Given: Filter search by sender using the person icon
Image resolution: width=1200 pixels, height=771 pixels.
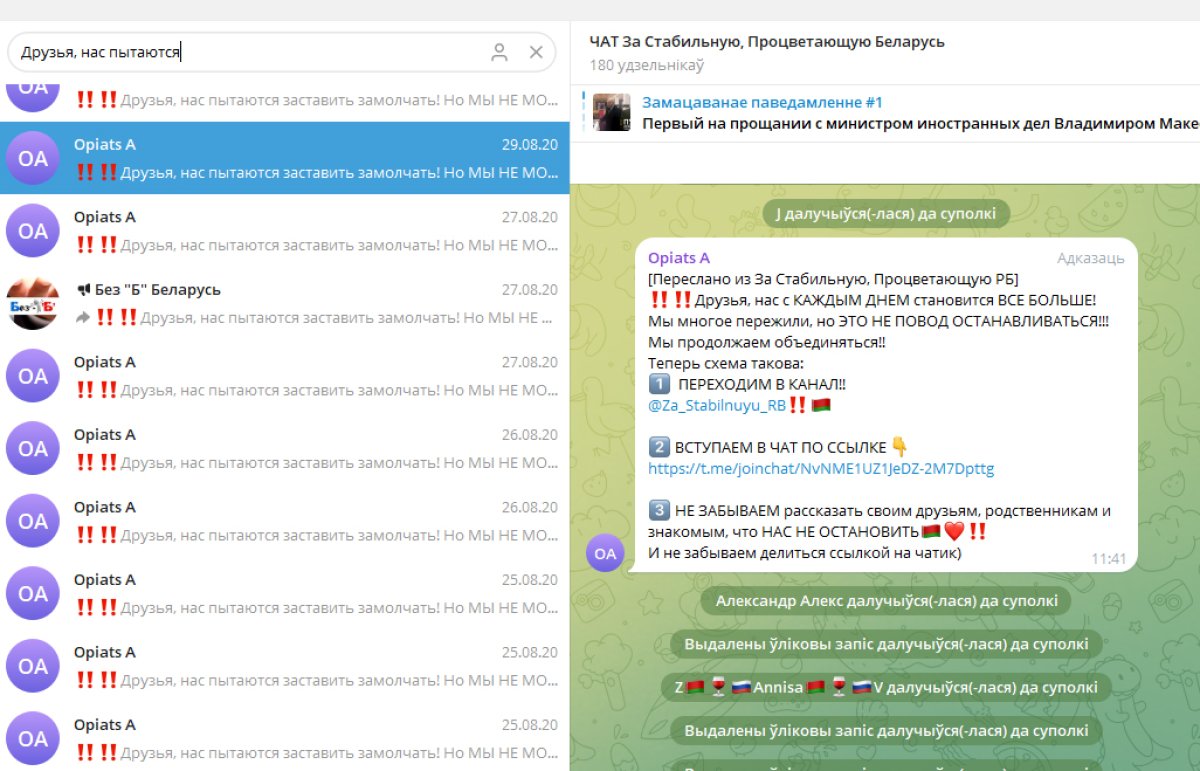Looking at the screenshot, I should pyautogui.click(x=499, y=53).
